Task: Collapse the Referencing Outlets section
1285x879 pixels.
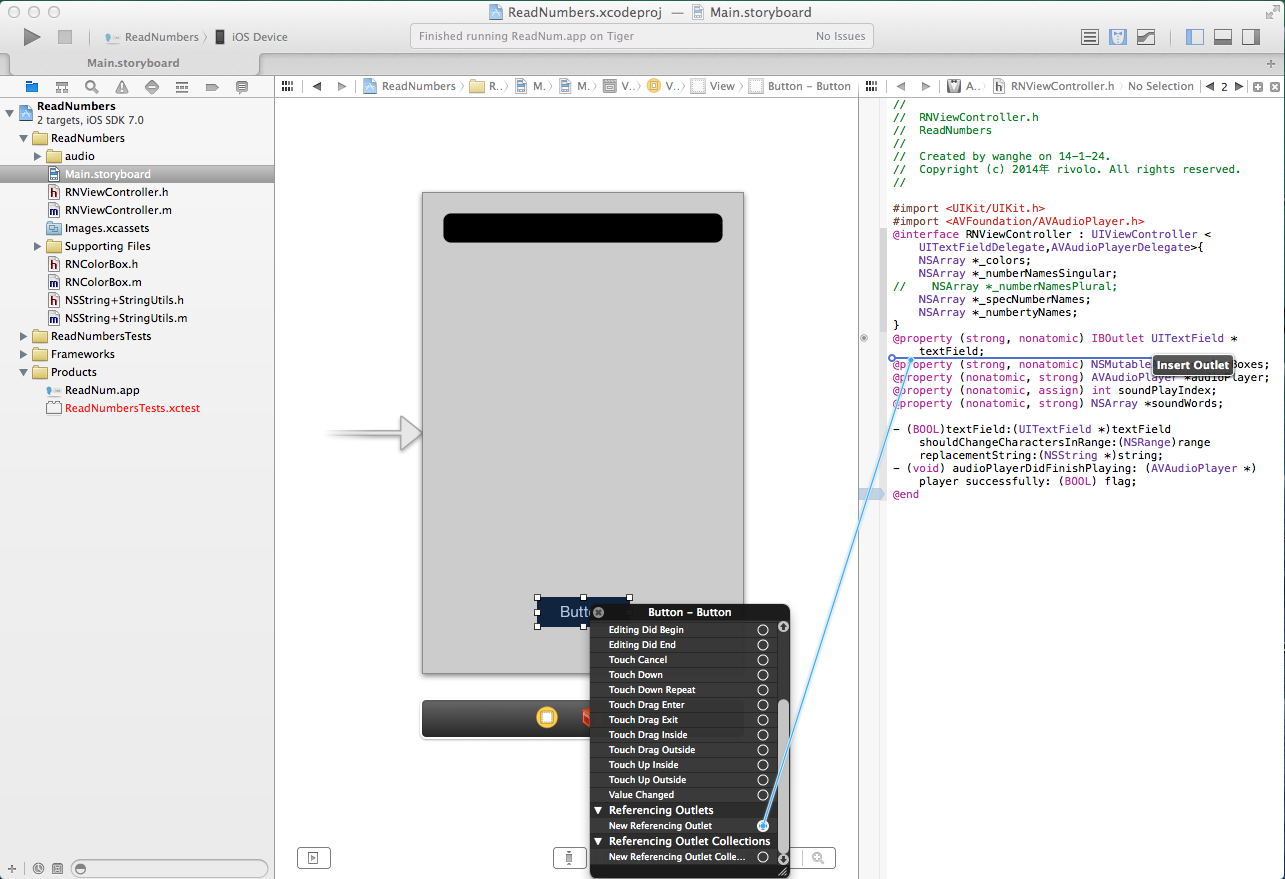Action: [598, 810]
